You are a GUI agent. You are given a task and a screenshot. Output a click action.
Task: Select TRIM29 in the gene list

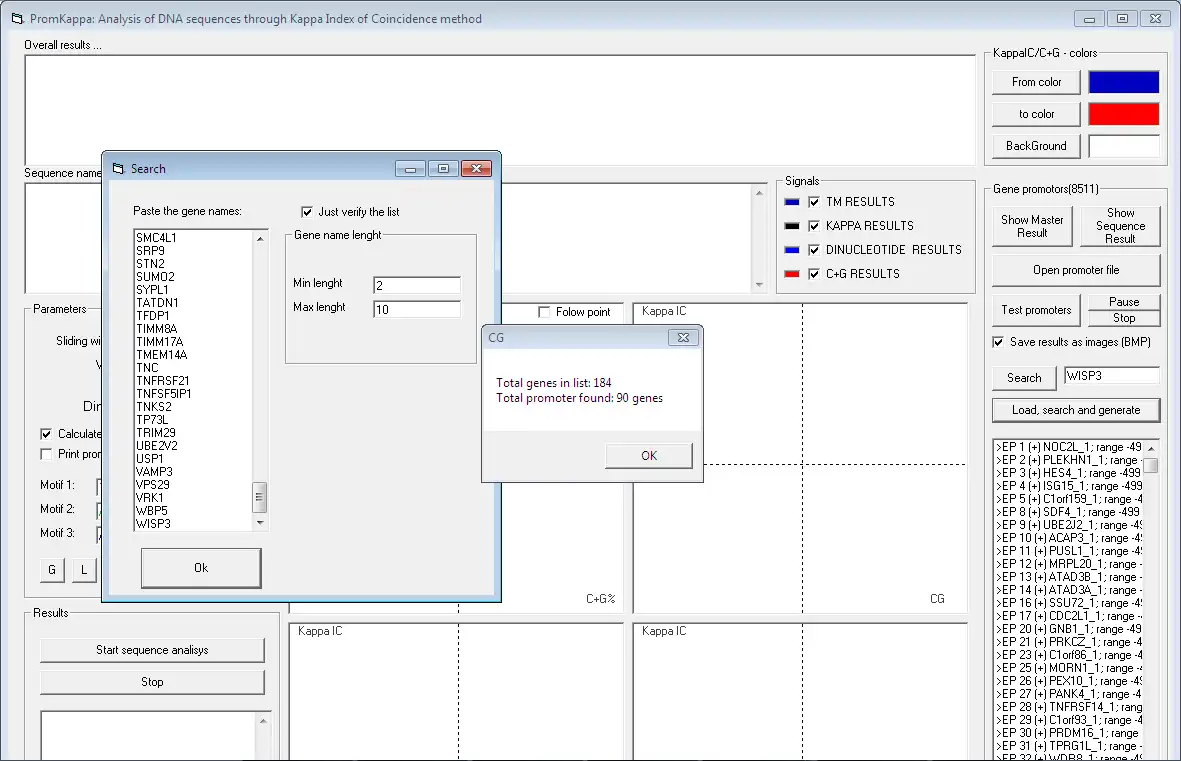point(156,433)
